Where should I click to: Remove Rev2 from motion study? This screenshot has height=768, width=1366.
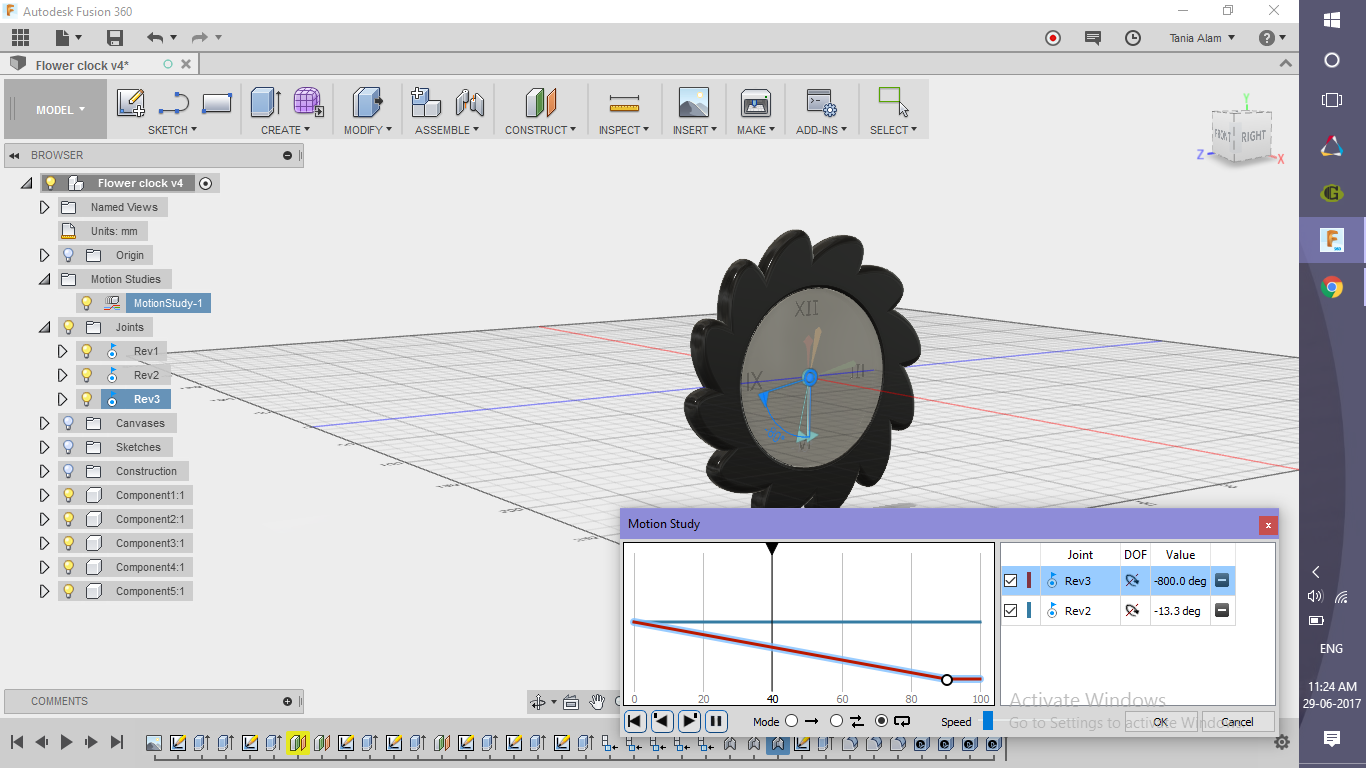coord(1222,611)
